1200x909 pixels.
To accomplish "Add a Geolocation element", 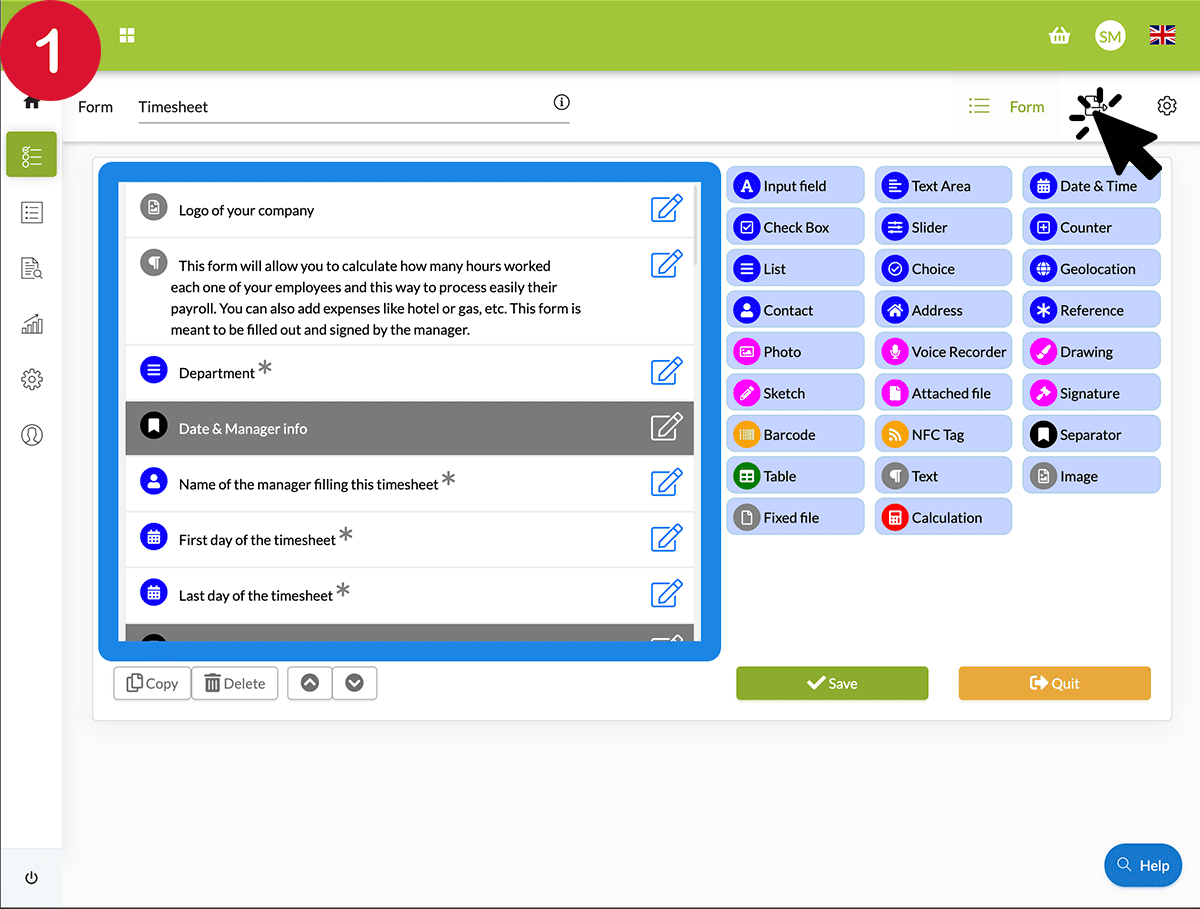I will [1091, 269].
